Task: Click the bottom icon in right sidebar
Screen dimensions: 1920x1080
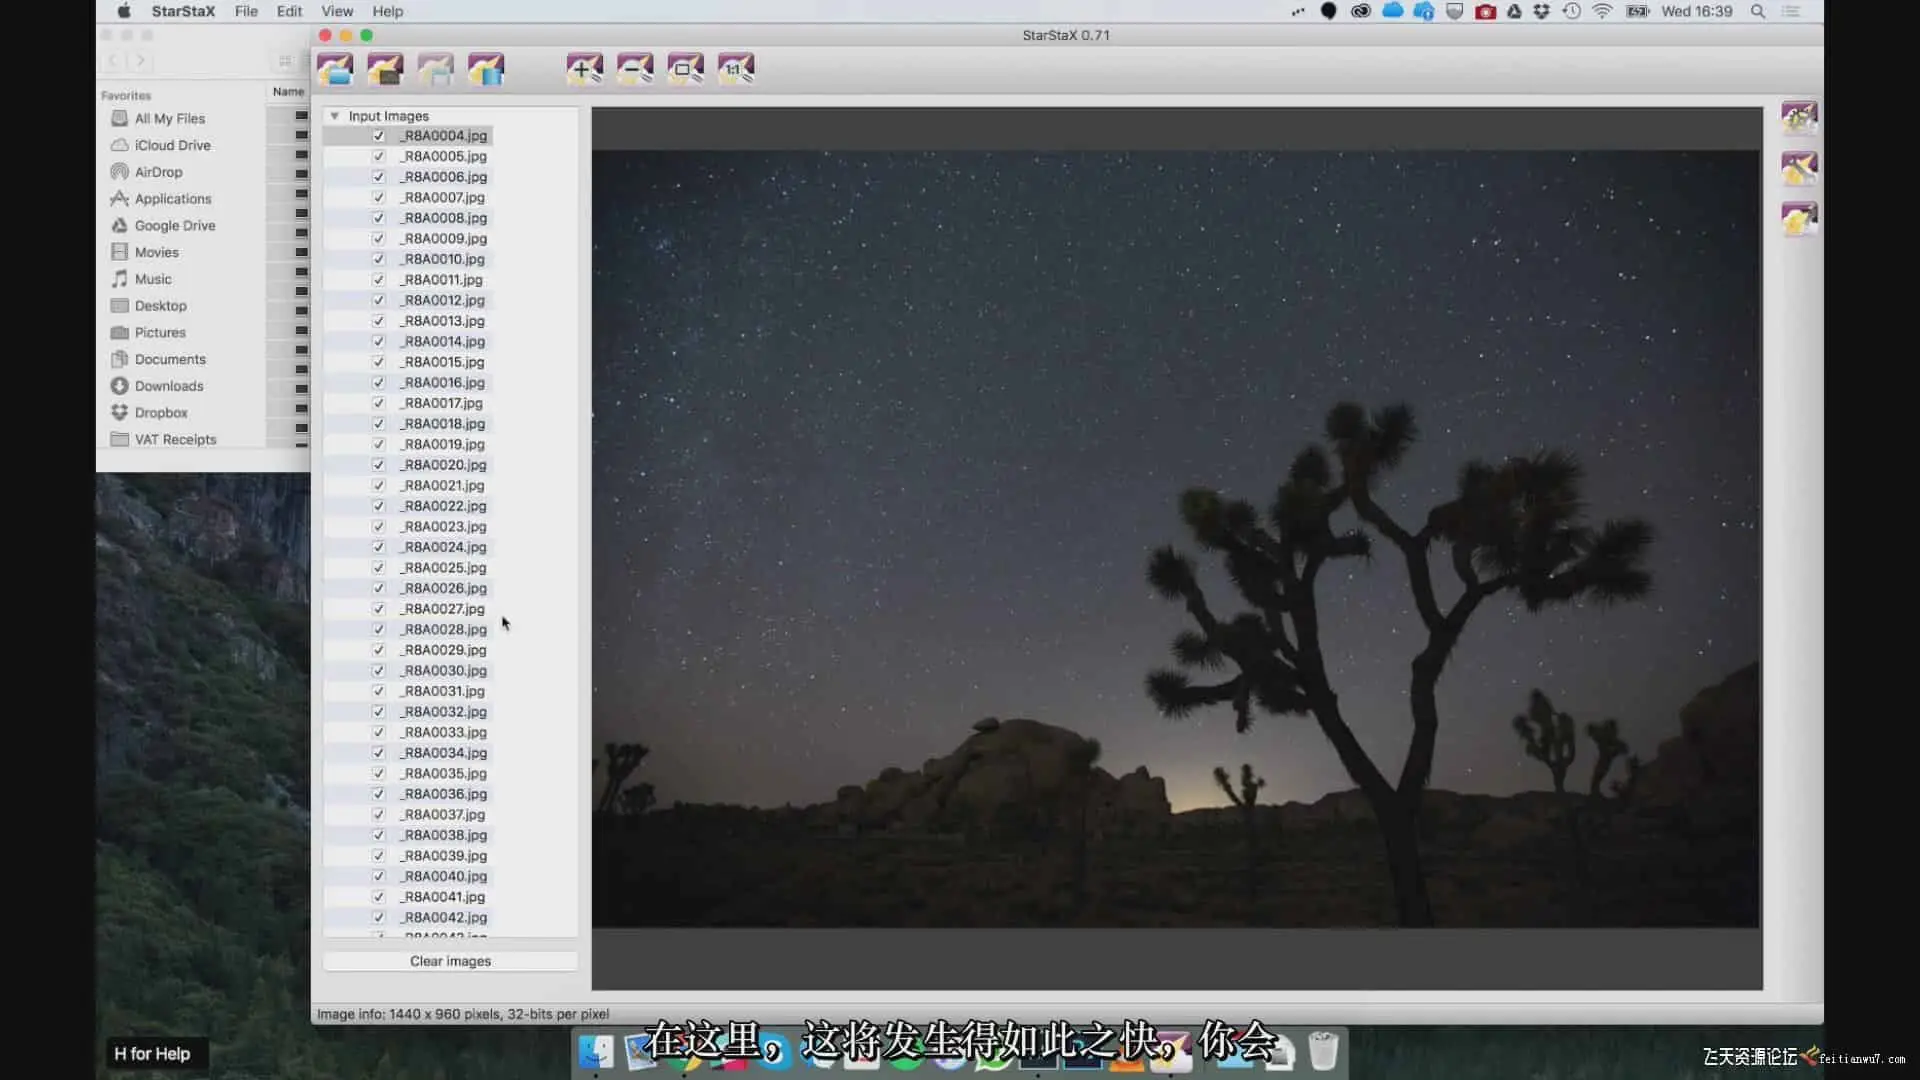Action: pos(1799,219)
